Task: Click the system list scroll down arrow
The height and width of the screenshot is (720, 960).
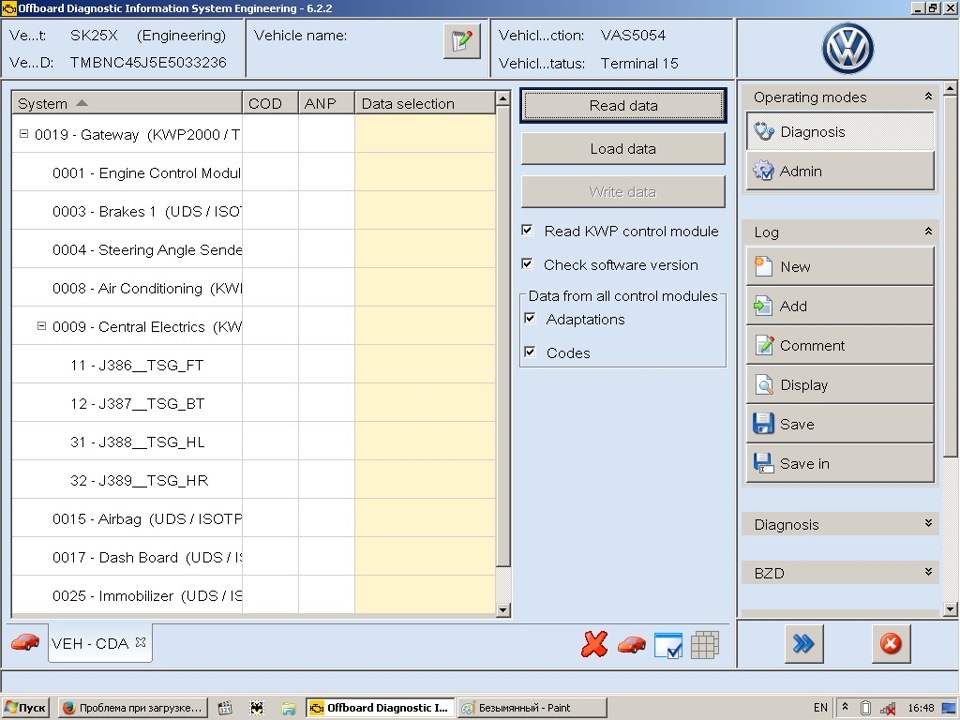Action: pyautogui.click(x=503, y=609)
